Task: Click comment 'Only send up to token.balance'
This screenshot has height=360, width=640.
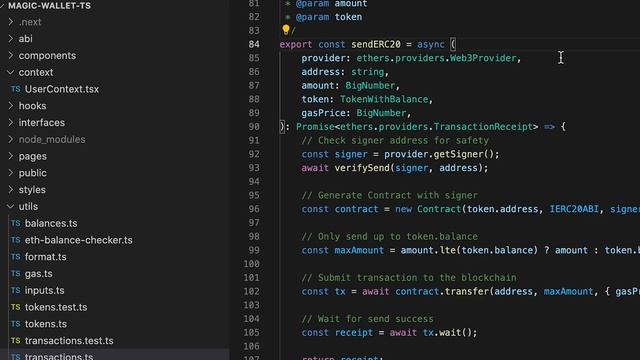Action: [389, 237]
